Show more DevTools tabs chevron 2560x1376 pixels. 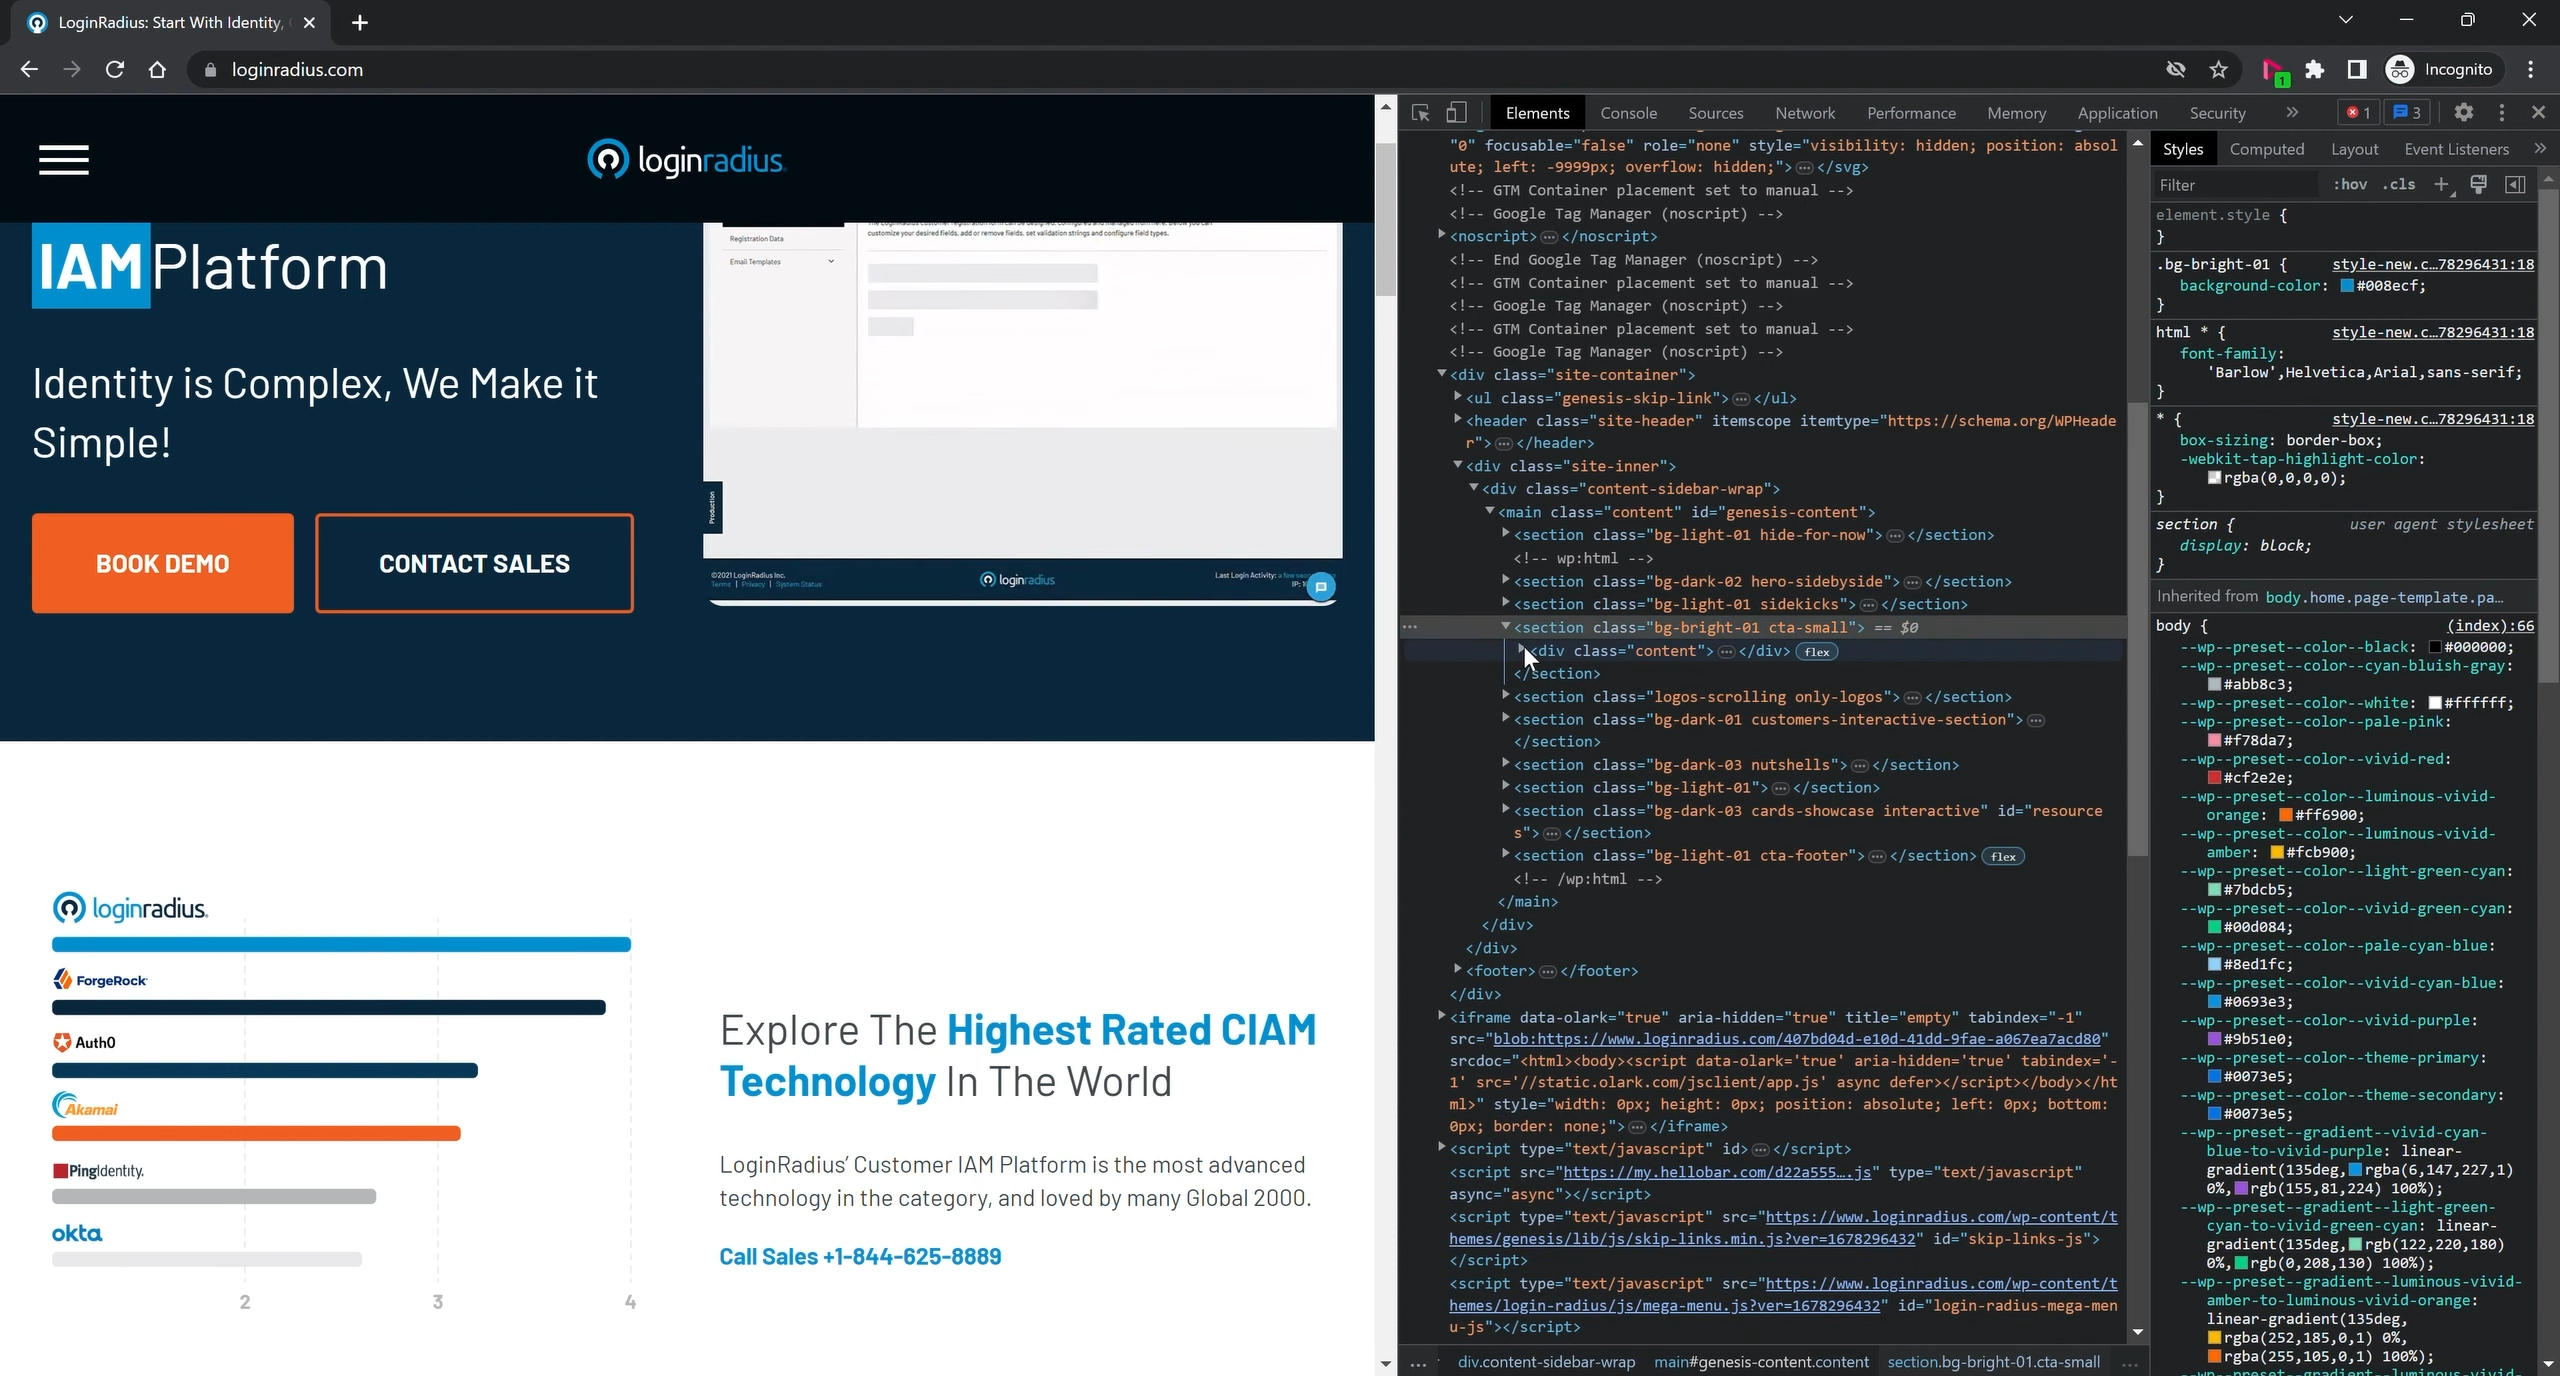(x=2292, y=113)
